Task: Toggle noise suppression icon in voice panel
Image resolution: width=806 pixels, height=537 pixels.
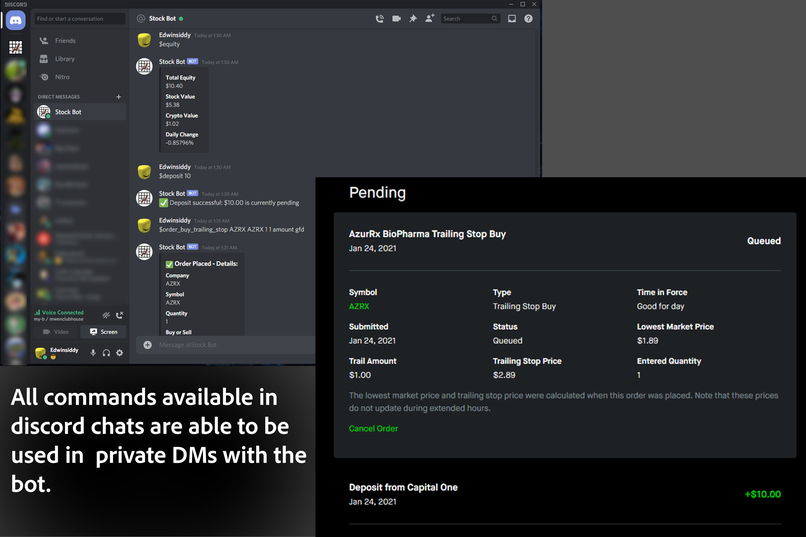Action: 106,315
